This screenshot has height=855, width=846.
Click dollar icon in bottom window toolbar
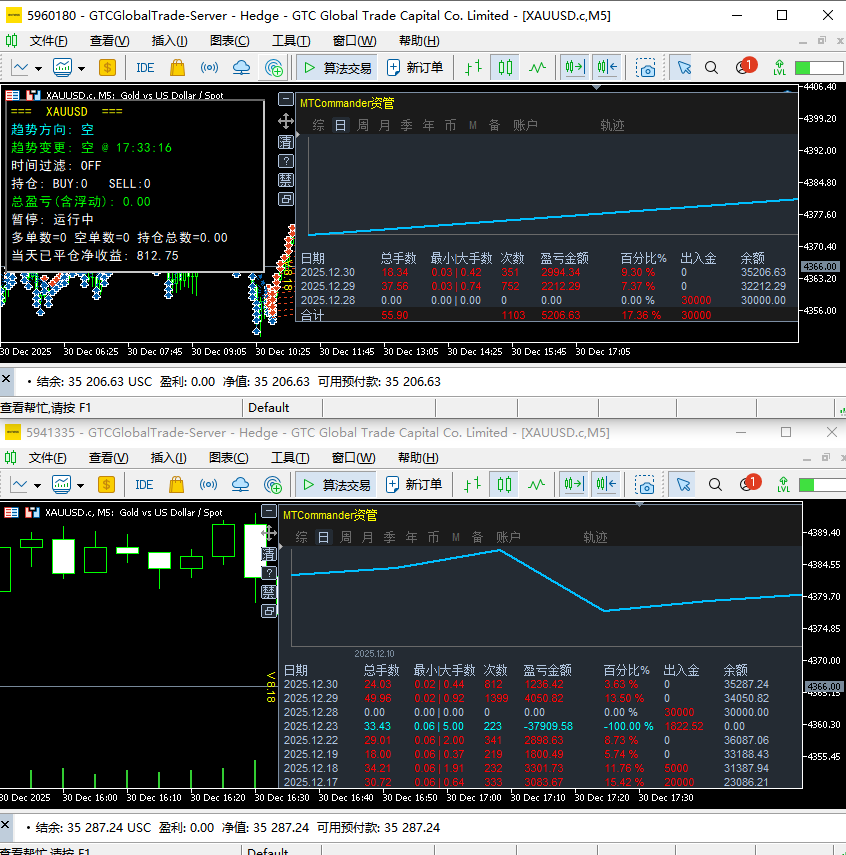[106, 485]
